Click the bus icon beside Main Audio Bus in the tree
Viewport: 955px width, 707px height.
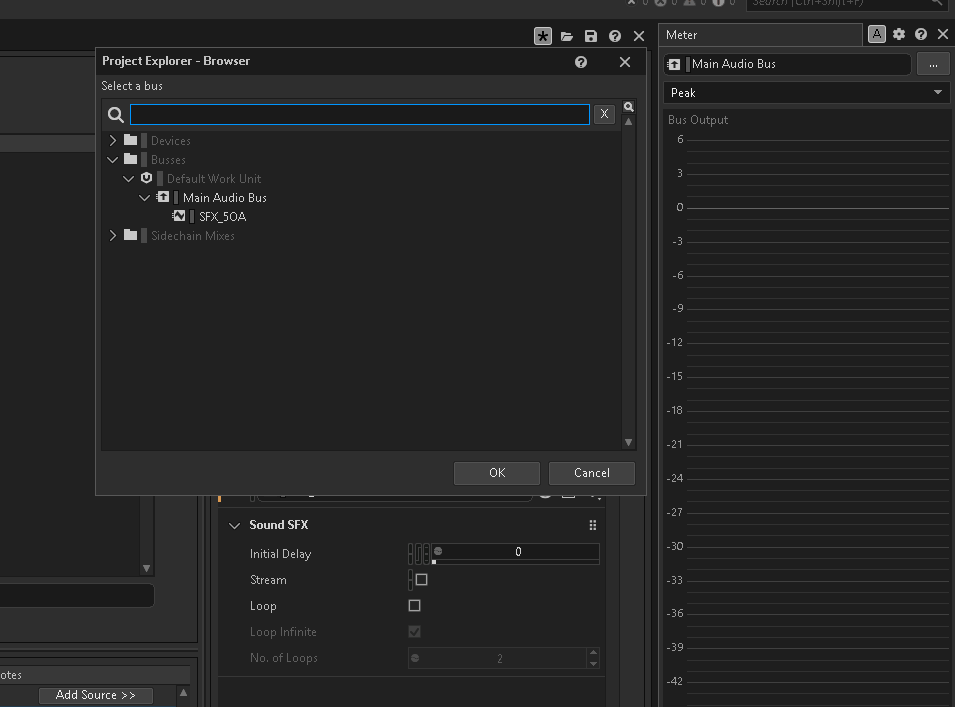(163, 197)
